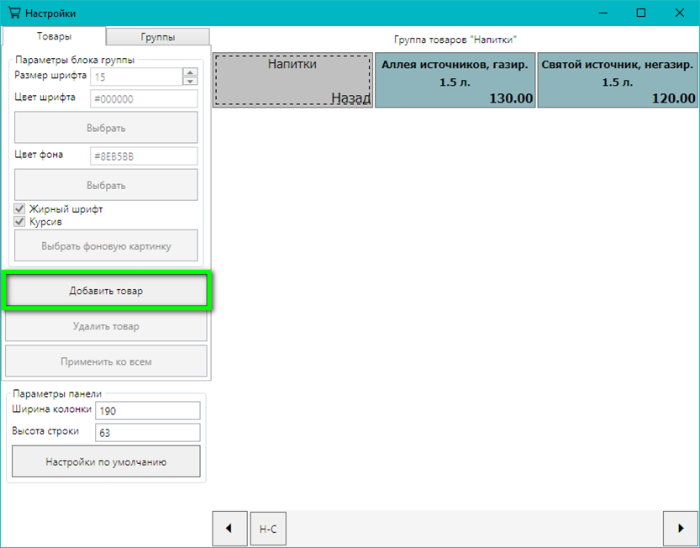Select the Товары tab
Viewport: 700px width, 548px height.
tap(54, 37)
